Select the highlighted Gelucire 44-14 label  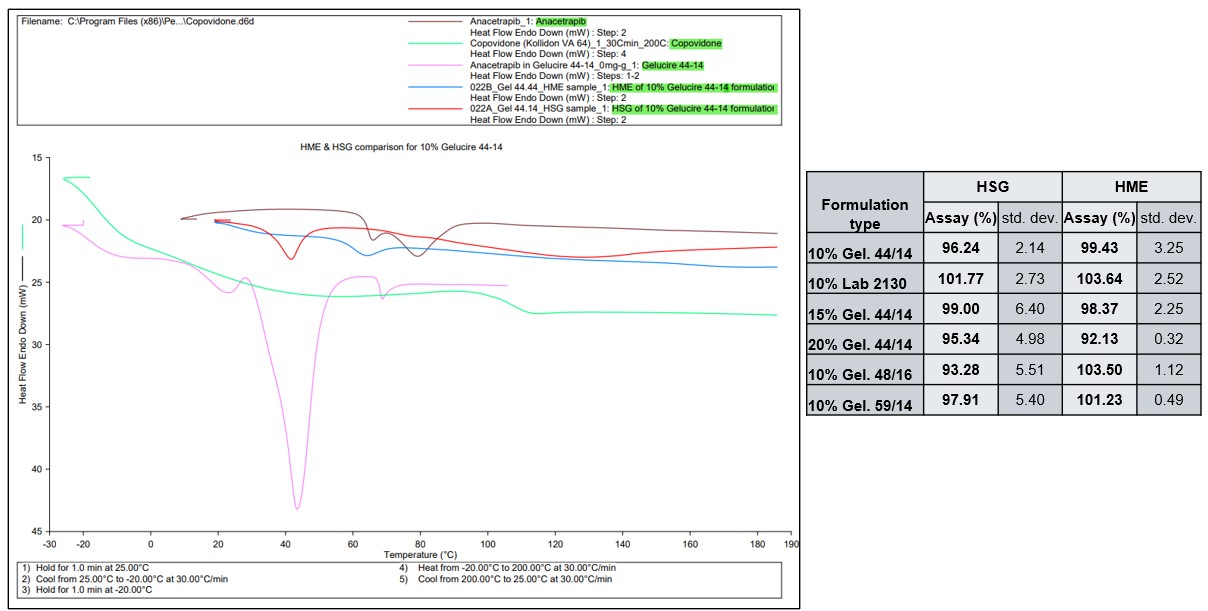(x=673, y=65)
